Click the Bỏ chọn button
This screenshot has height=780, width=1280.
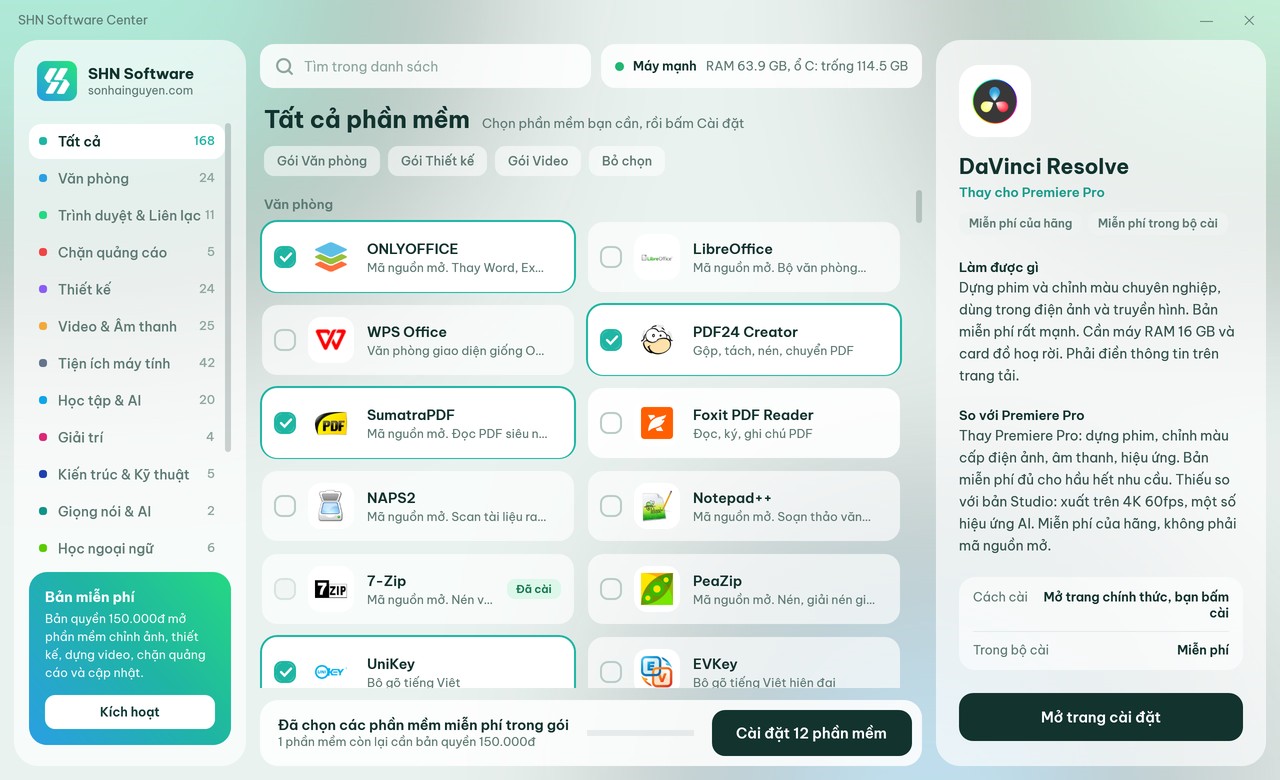627,161
